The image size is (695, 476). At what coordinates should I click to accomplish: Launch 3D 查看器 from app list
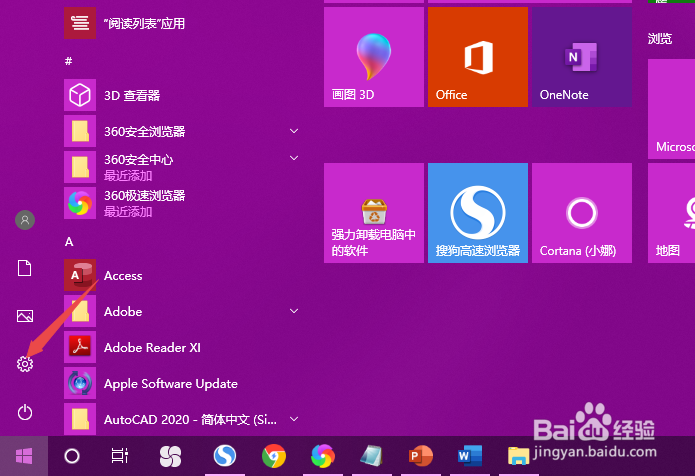(x=182, y=95)
